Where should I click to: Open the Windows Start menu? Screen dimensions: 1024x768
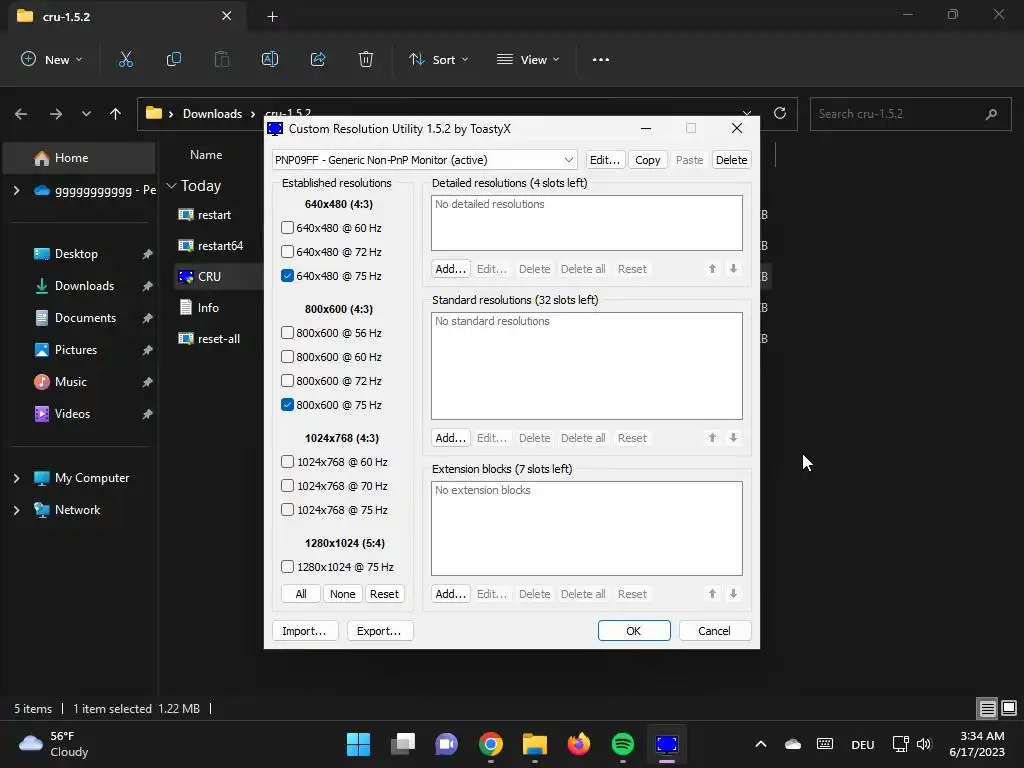(358, 744)
